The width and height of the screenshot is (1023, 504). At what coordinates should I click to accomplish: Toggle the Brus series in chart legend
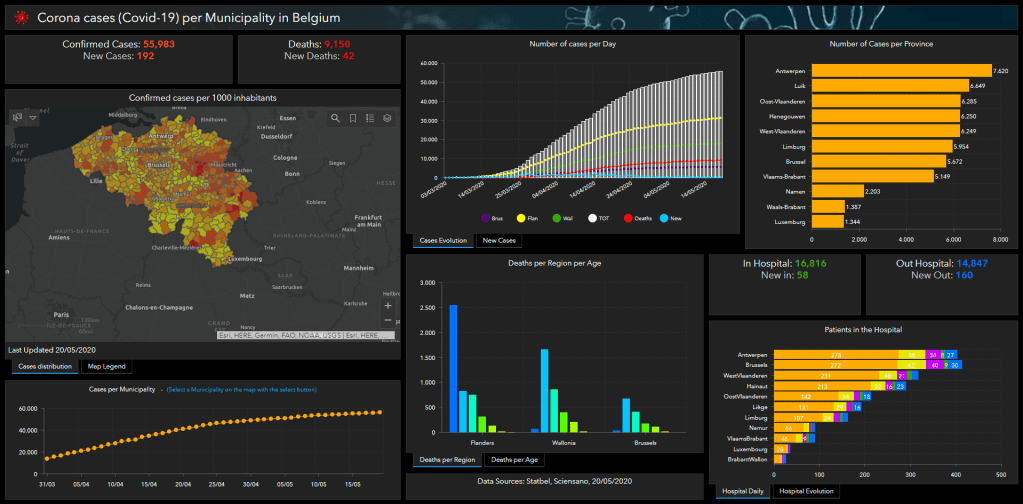click(x=491, y=217)
